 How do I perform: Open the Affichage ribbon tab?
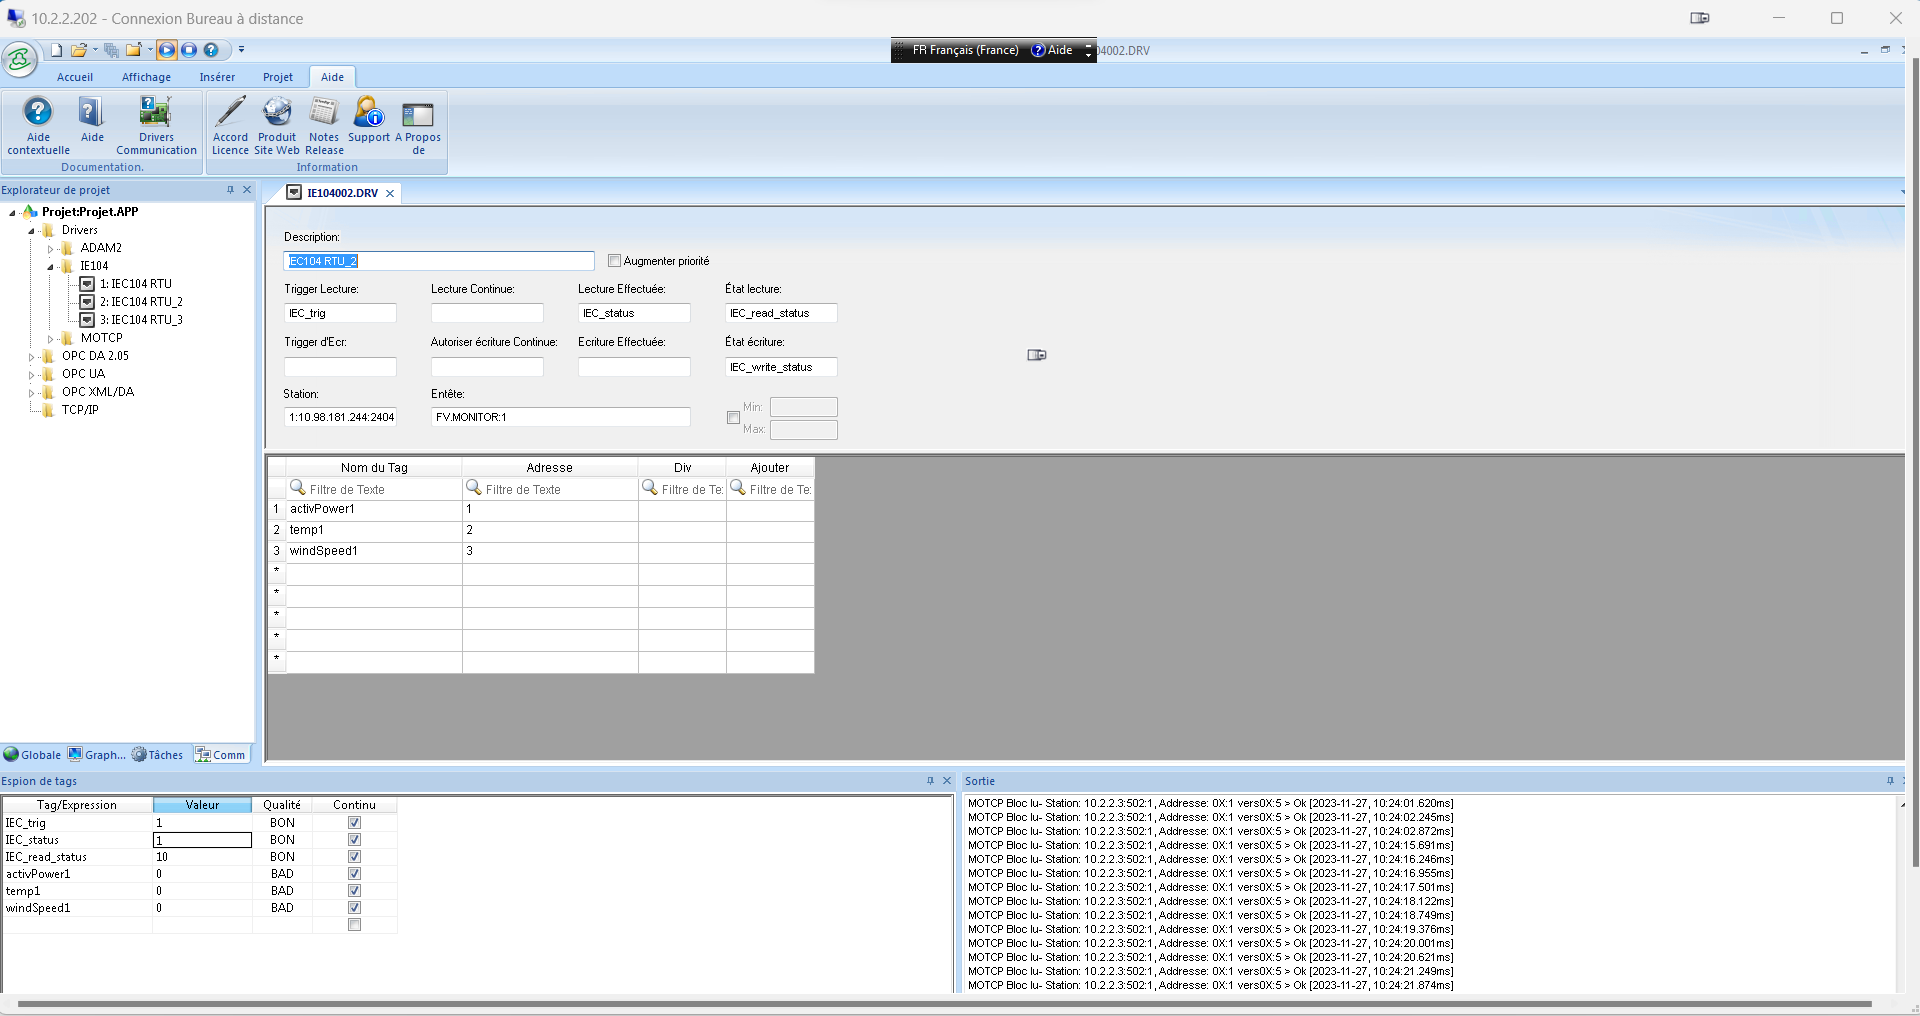coord(146,77)
